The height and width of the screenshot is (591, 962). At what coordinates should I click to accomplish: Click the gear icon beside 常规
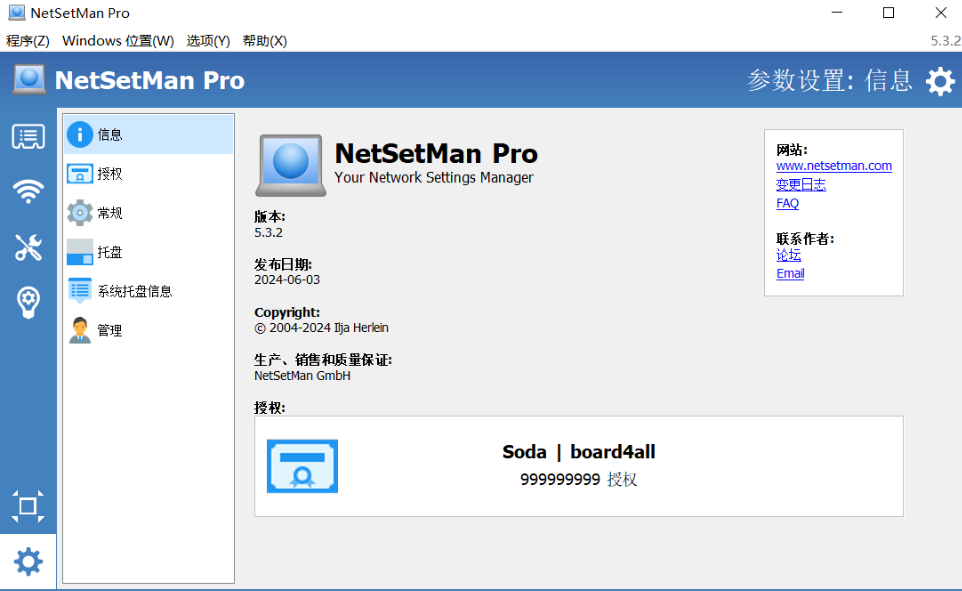pos(80,213)
